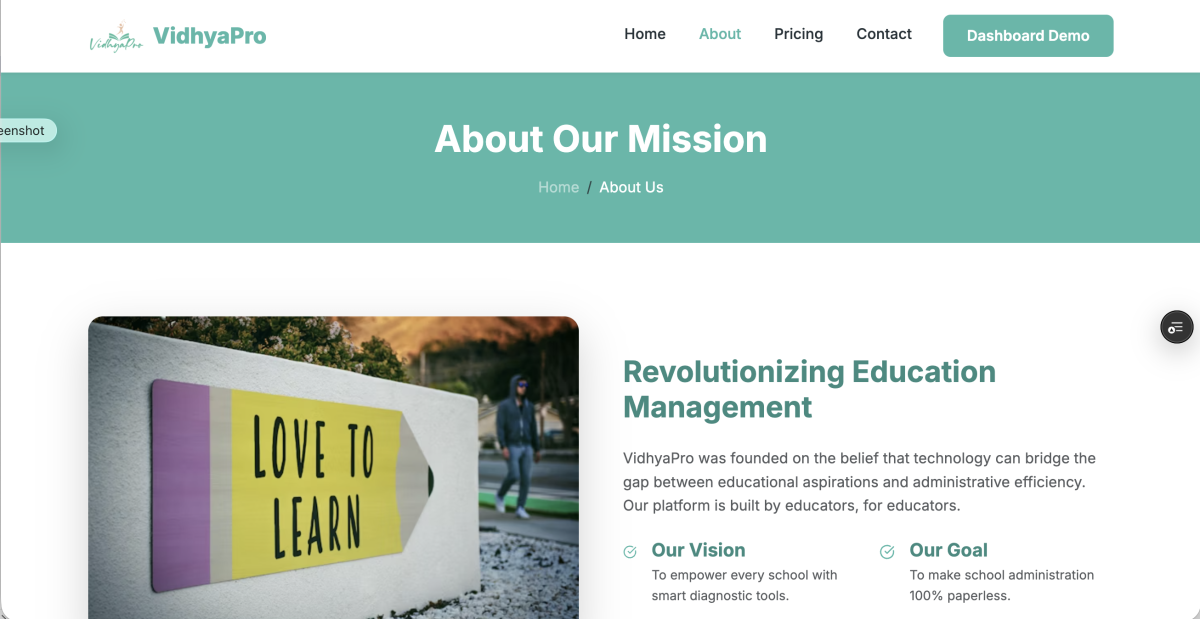The width and height of the screenshot is (1200, 619).
Task: Click the 100% paperless goal description
Action: [x=1002, y=585]
